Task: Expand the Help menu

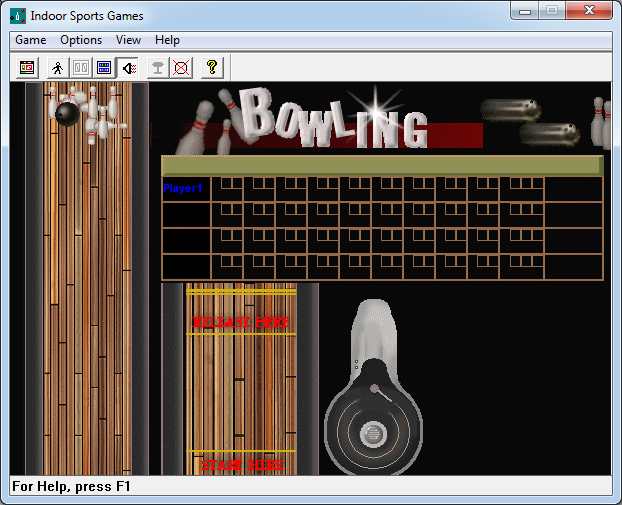Action: click(x=167, y=40)
